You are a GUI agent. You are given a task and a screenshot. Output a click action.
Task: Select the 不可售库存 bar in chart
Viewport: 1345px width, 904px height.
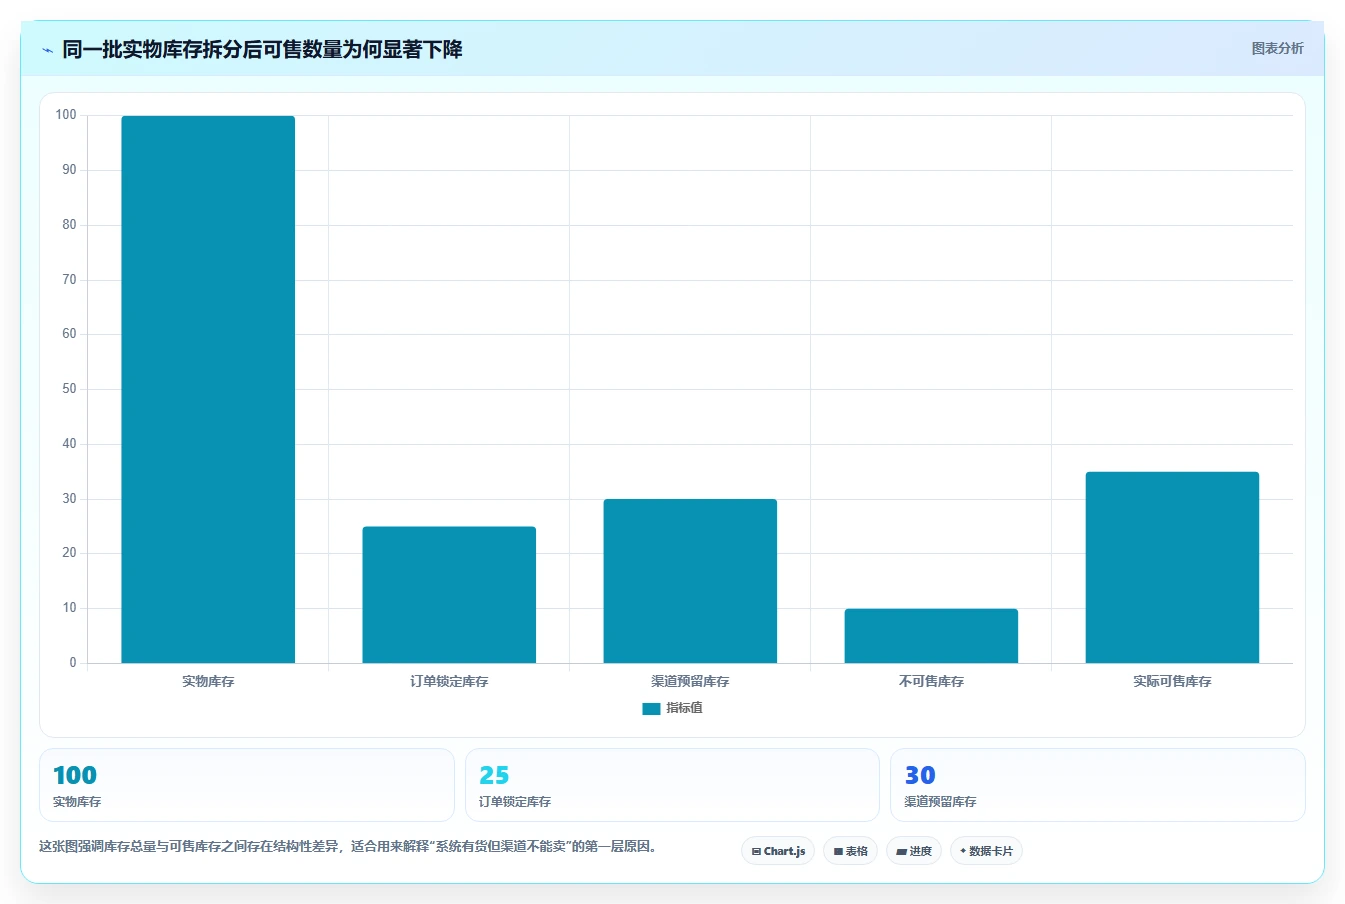[931, 636]
